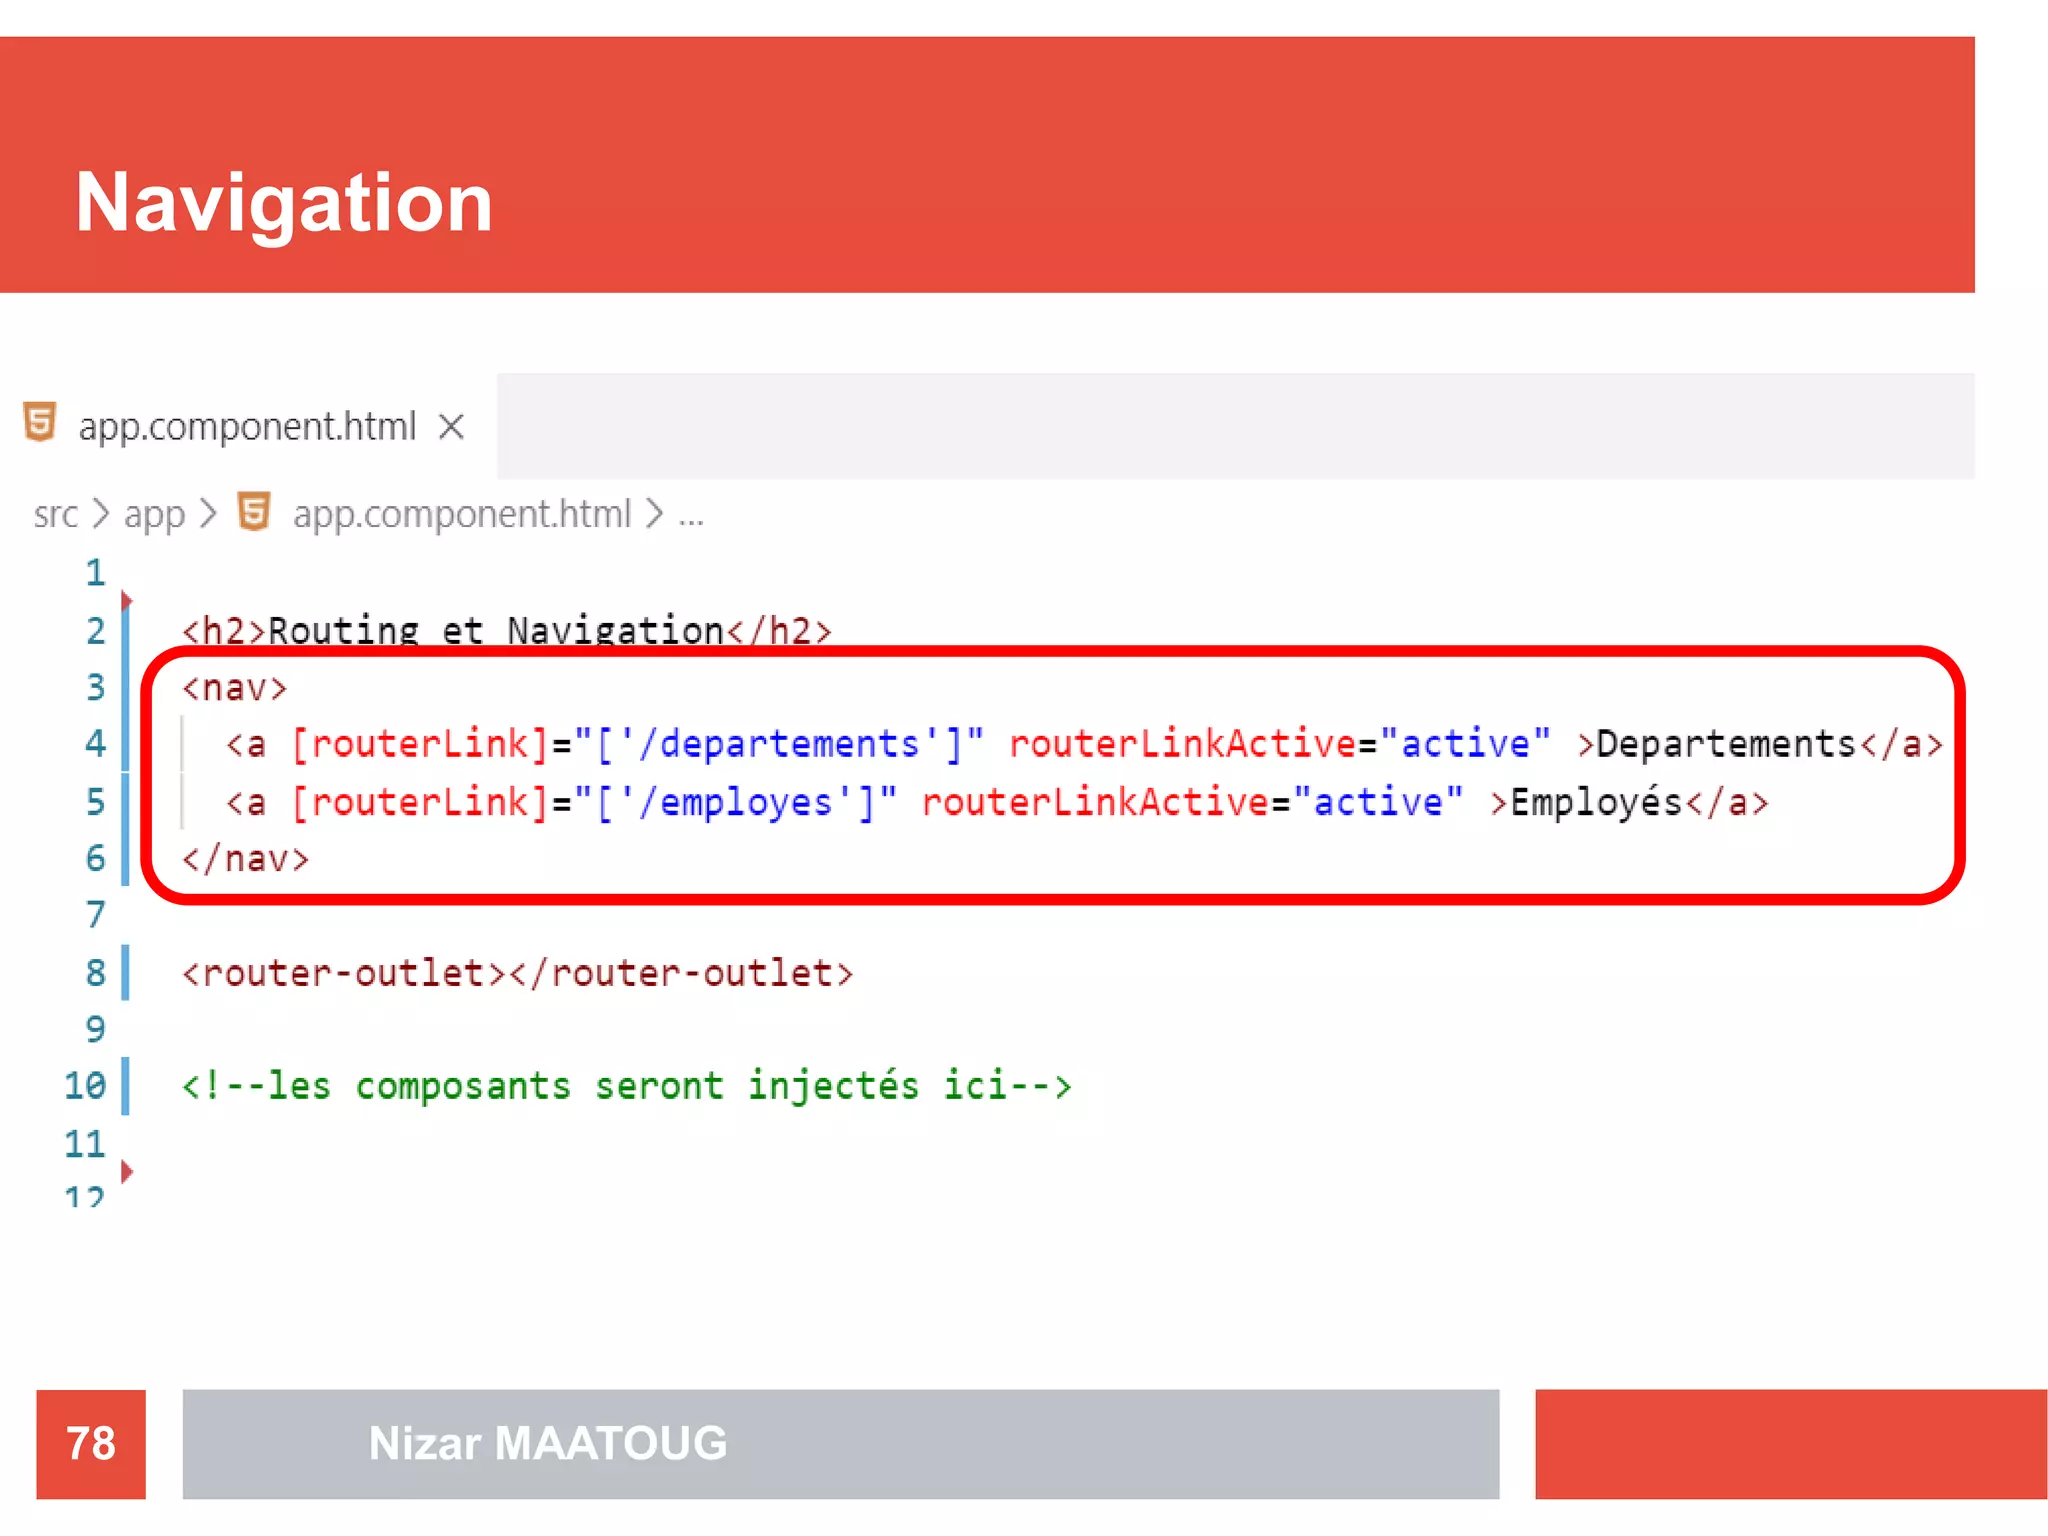Open the app.component.html breadcrumb item
Screen dimensions: 2048x1536
461,514
